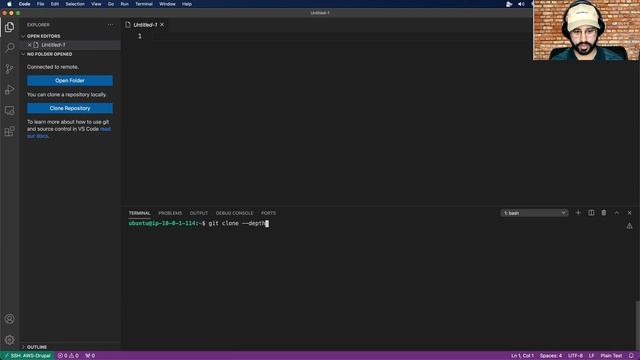The height and width of the screenshot is (360, 640).
Task: Click the volume icon in menu bar
Action: [x=521, y=4]
